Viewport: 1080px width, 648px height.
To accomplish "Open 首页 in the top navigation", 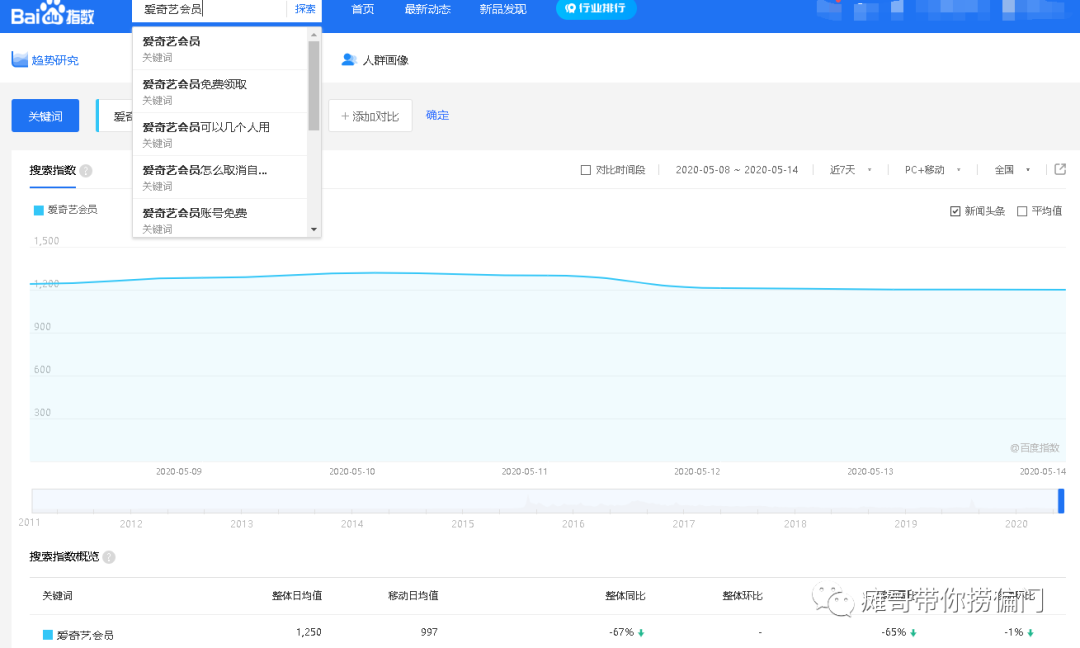I will coord(362,9).
